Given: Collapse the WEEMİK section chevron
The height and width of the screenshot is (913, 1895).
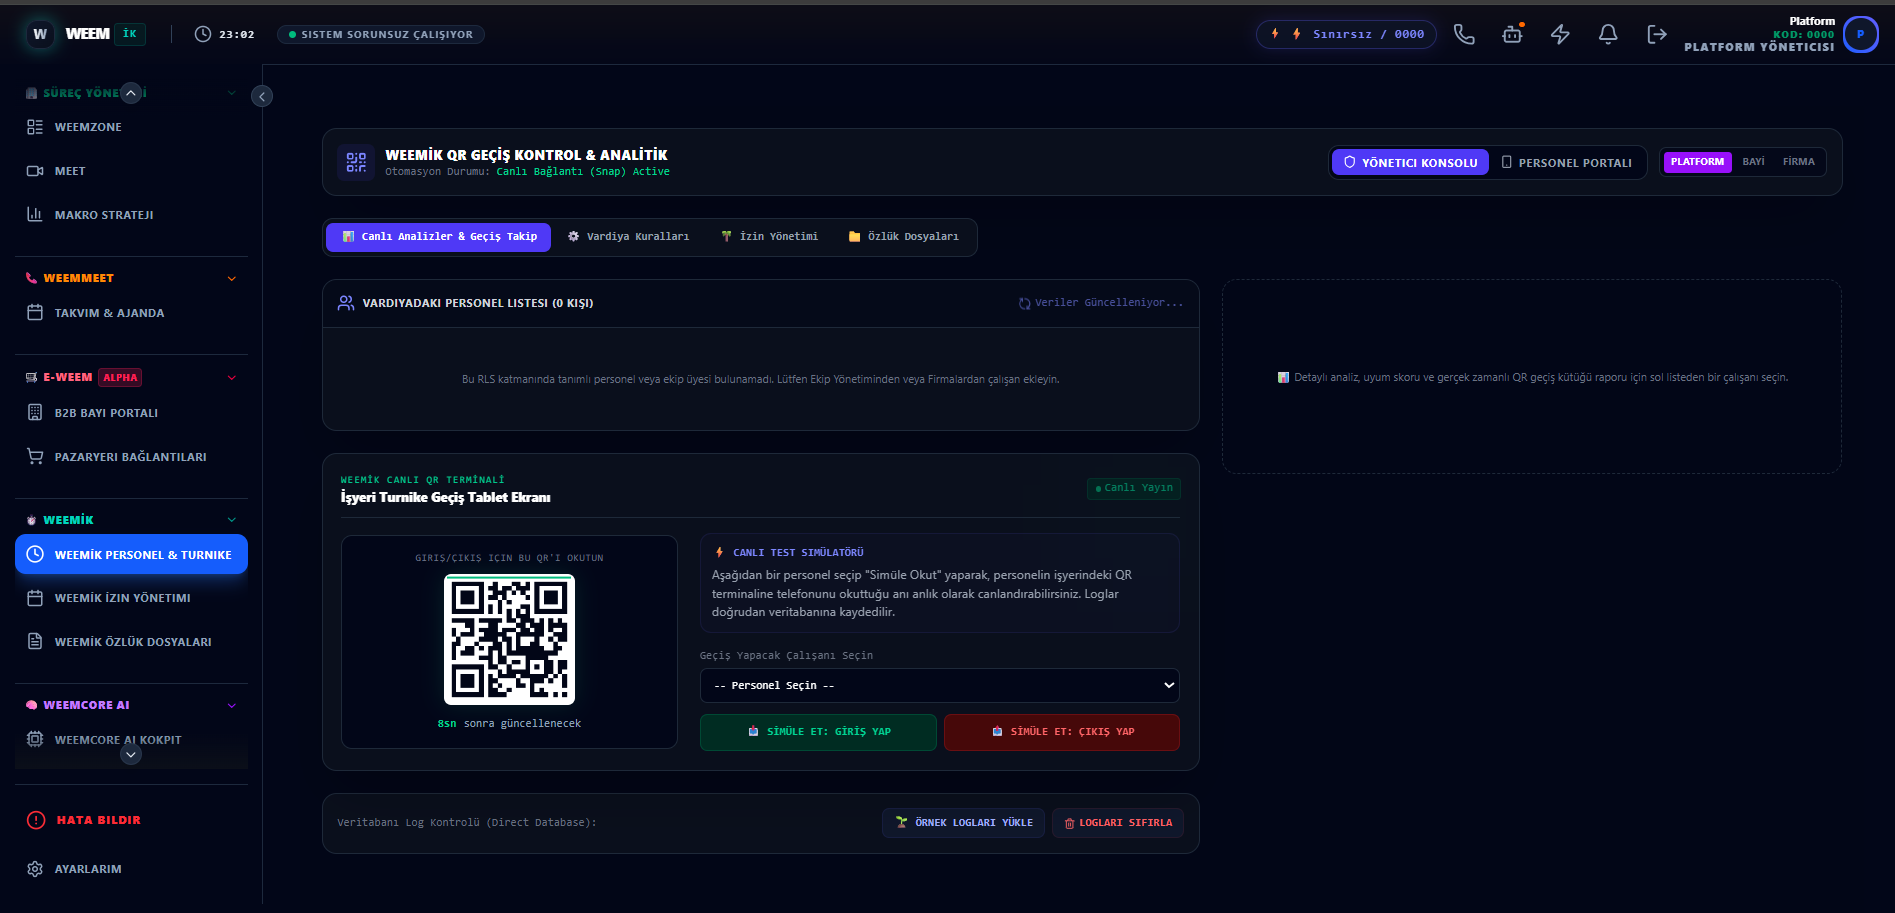Looking at the screenshot, I should pos(232,520).
